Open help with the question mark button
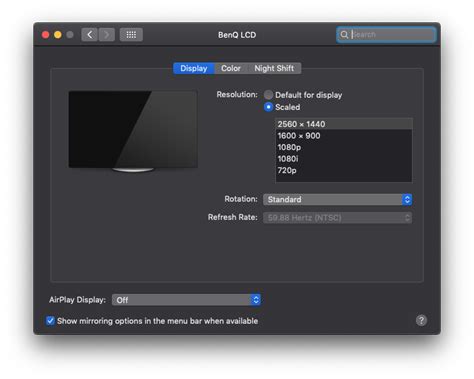 click(421, 320)
